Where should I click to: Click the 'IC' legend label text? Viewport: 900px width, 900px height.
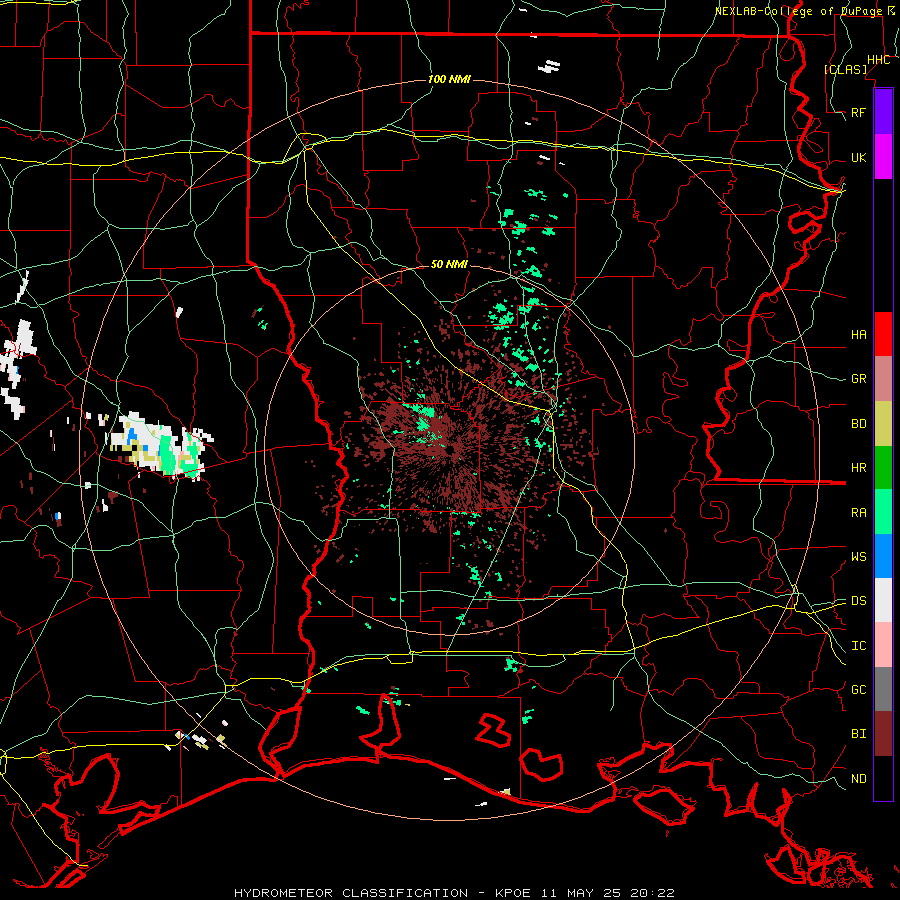click(858, 645)
